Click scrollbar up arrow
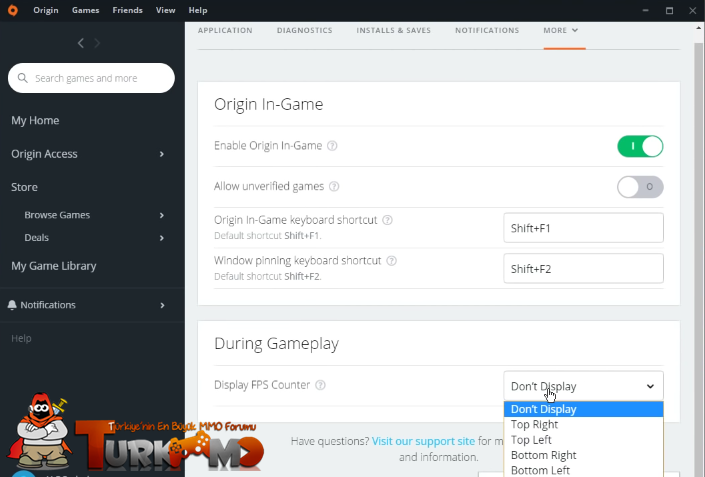The height and width of the screenshot is (477, 705). click(x=699, y=28)
